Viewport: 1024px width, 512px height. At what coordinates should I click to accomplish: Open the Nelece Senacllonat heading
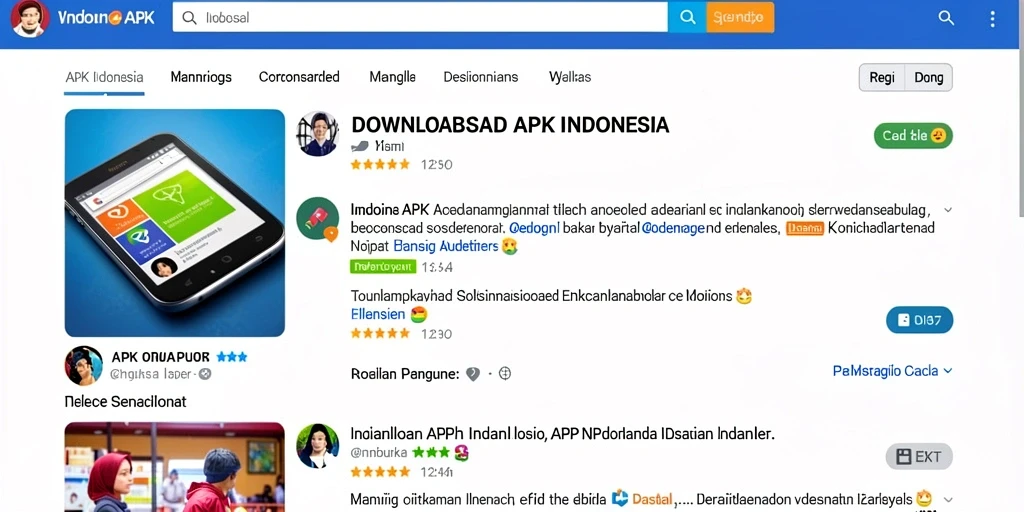click(125, 402)
